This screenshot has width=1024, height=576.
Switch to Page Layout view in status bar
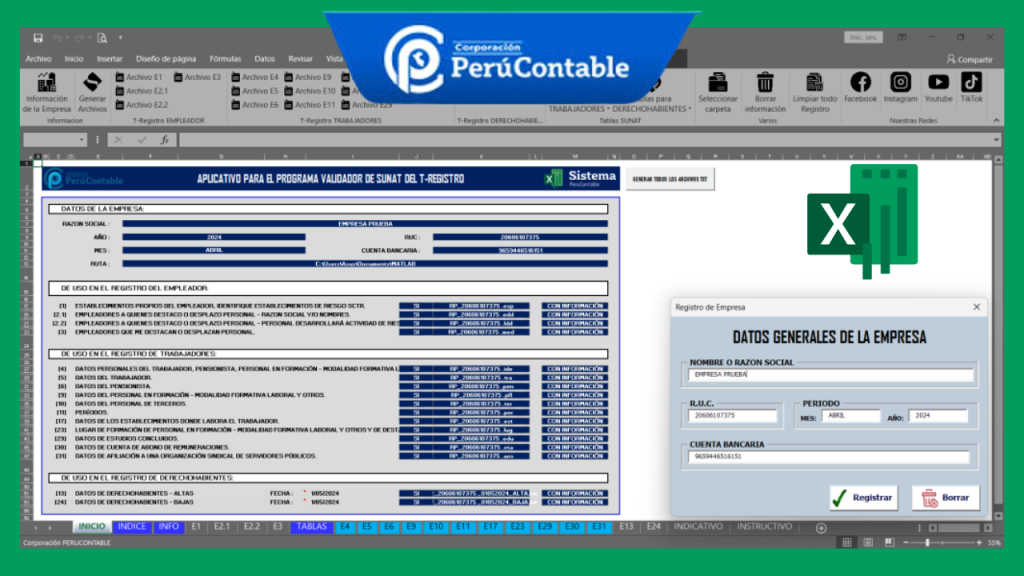click(x=868, y=543)
